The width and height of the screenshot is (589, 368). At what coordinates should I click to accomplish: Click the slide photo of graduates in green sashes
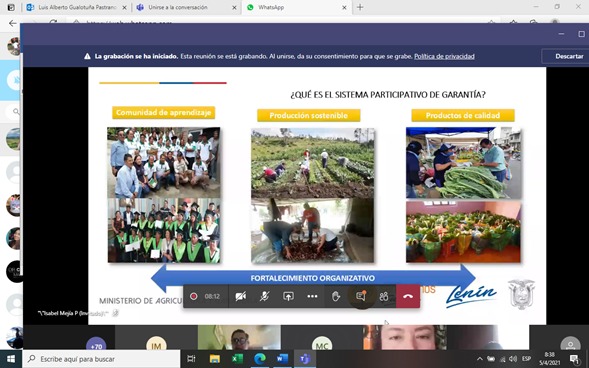(x=164, y=231)
